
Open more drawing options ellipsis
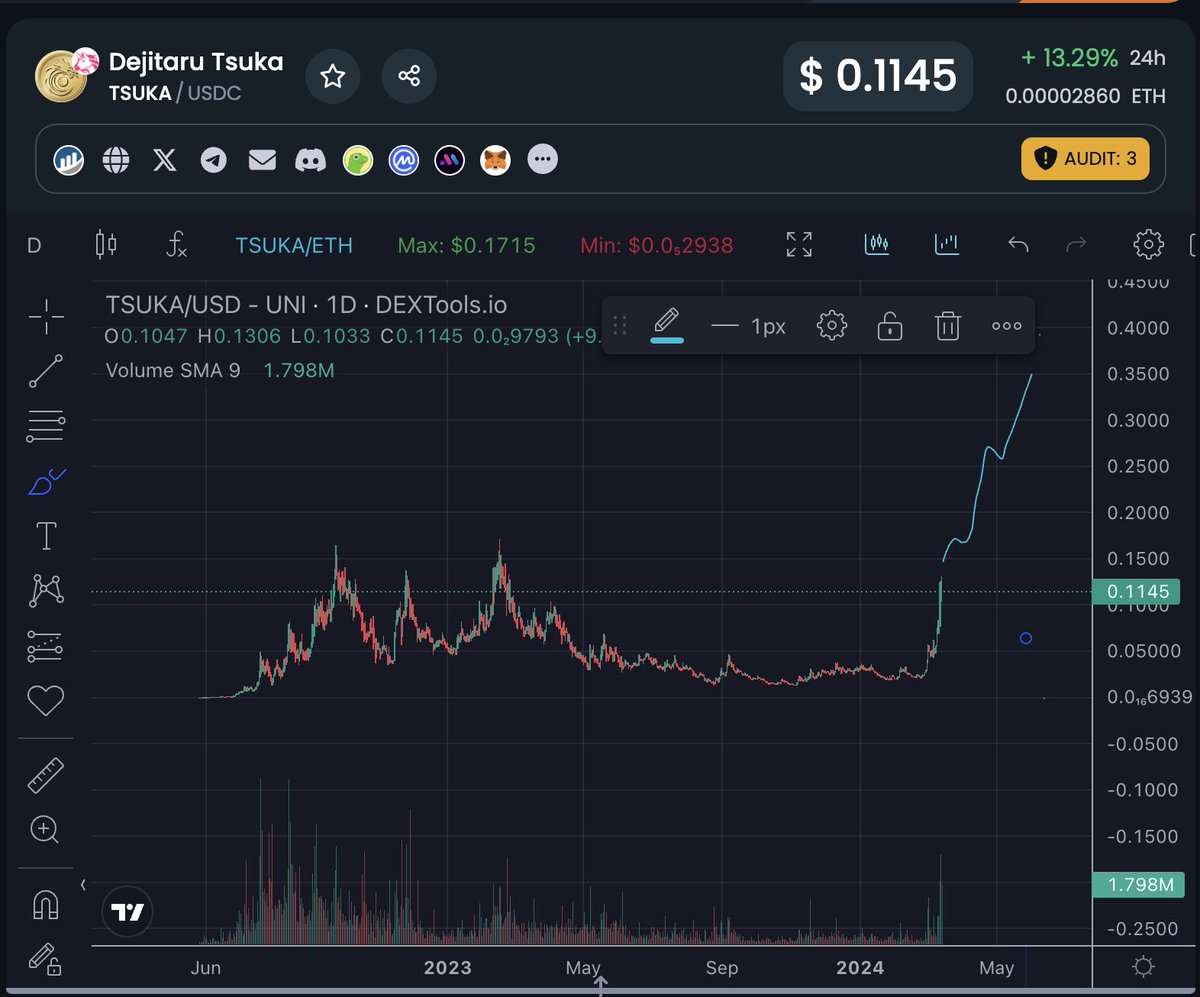1007,326
